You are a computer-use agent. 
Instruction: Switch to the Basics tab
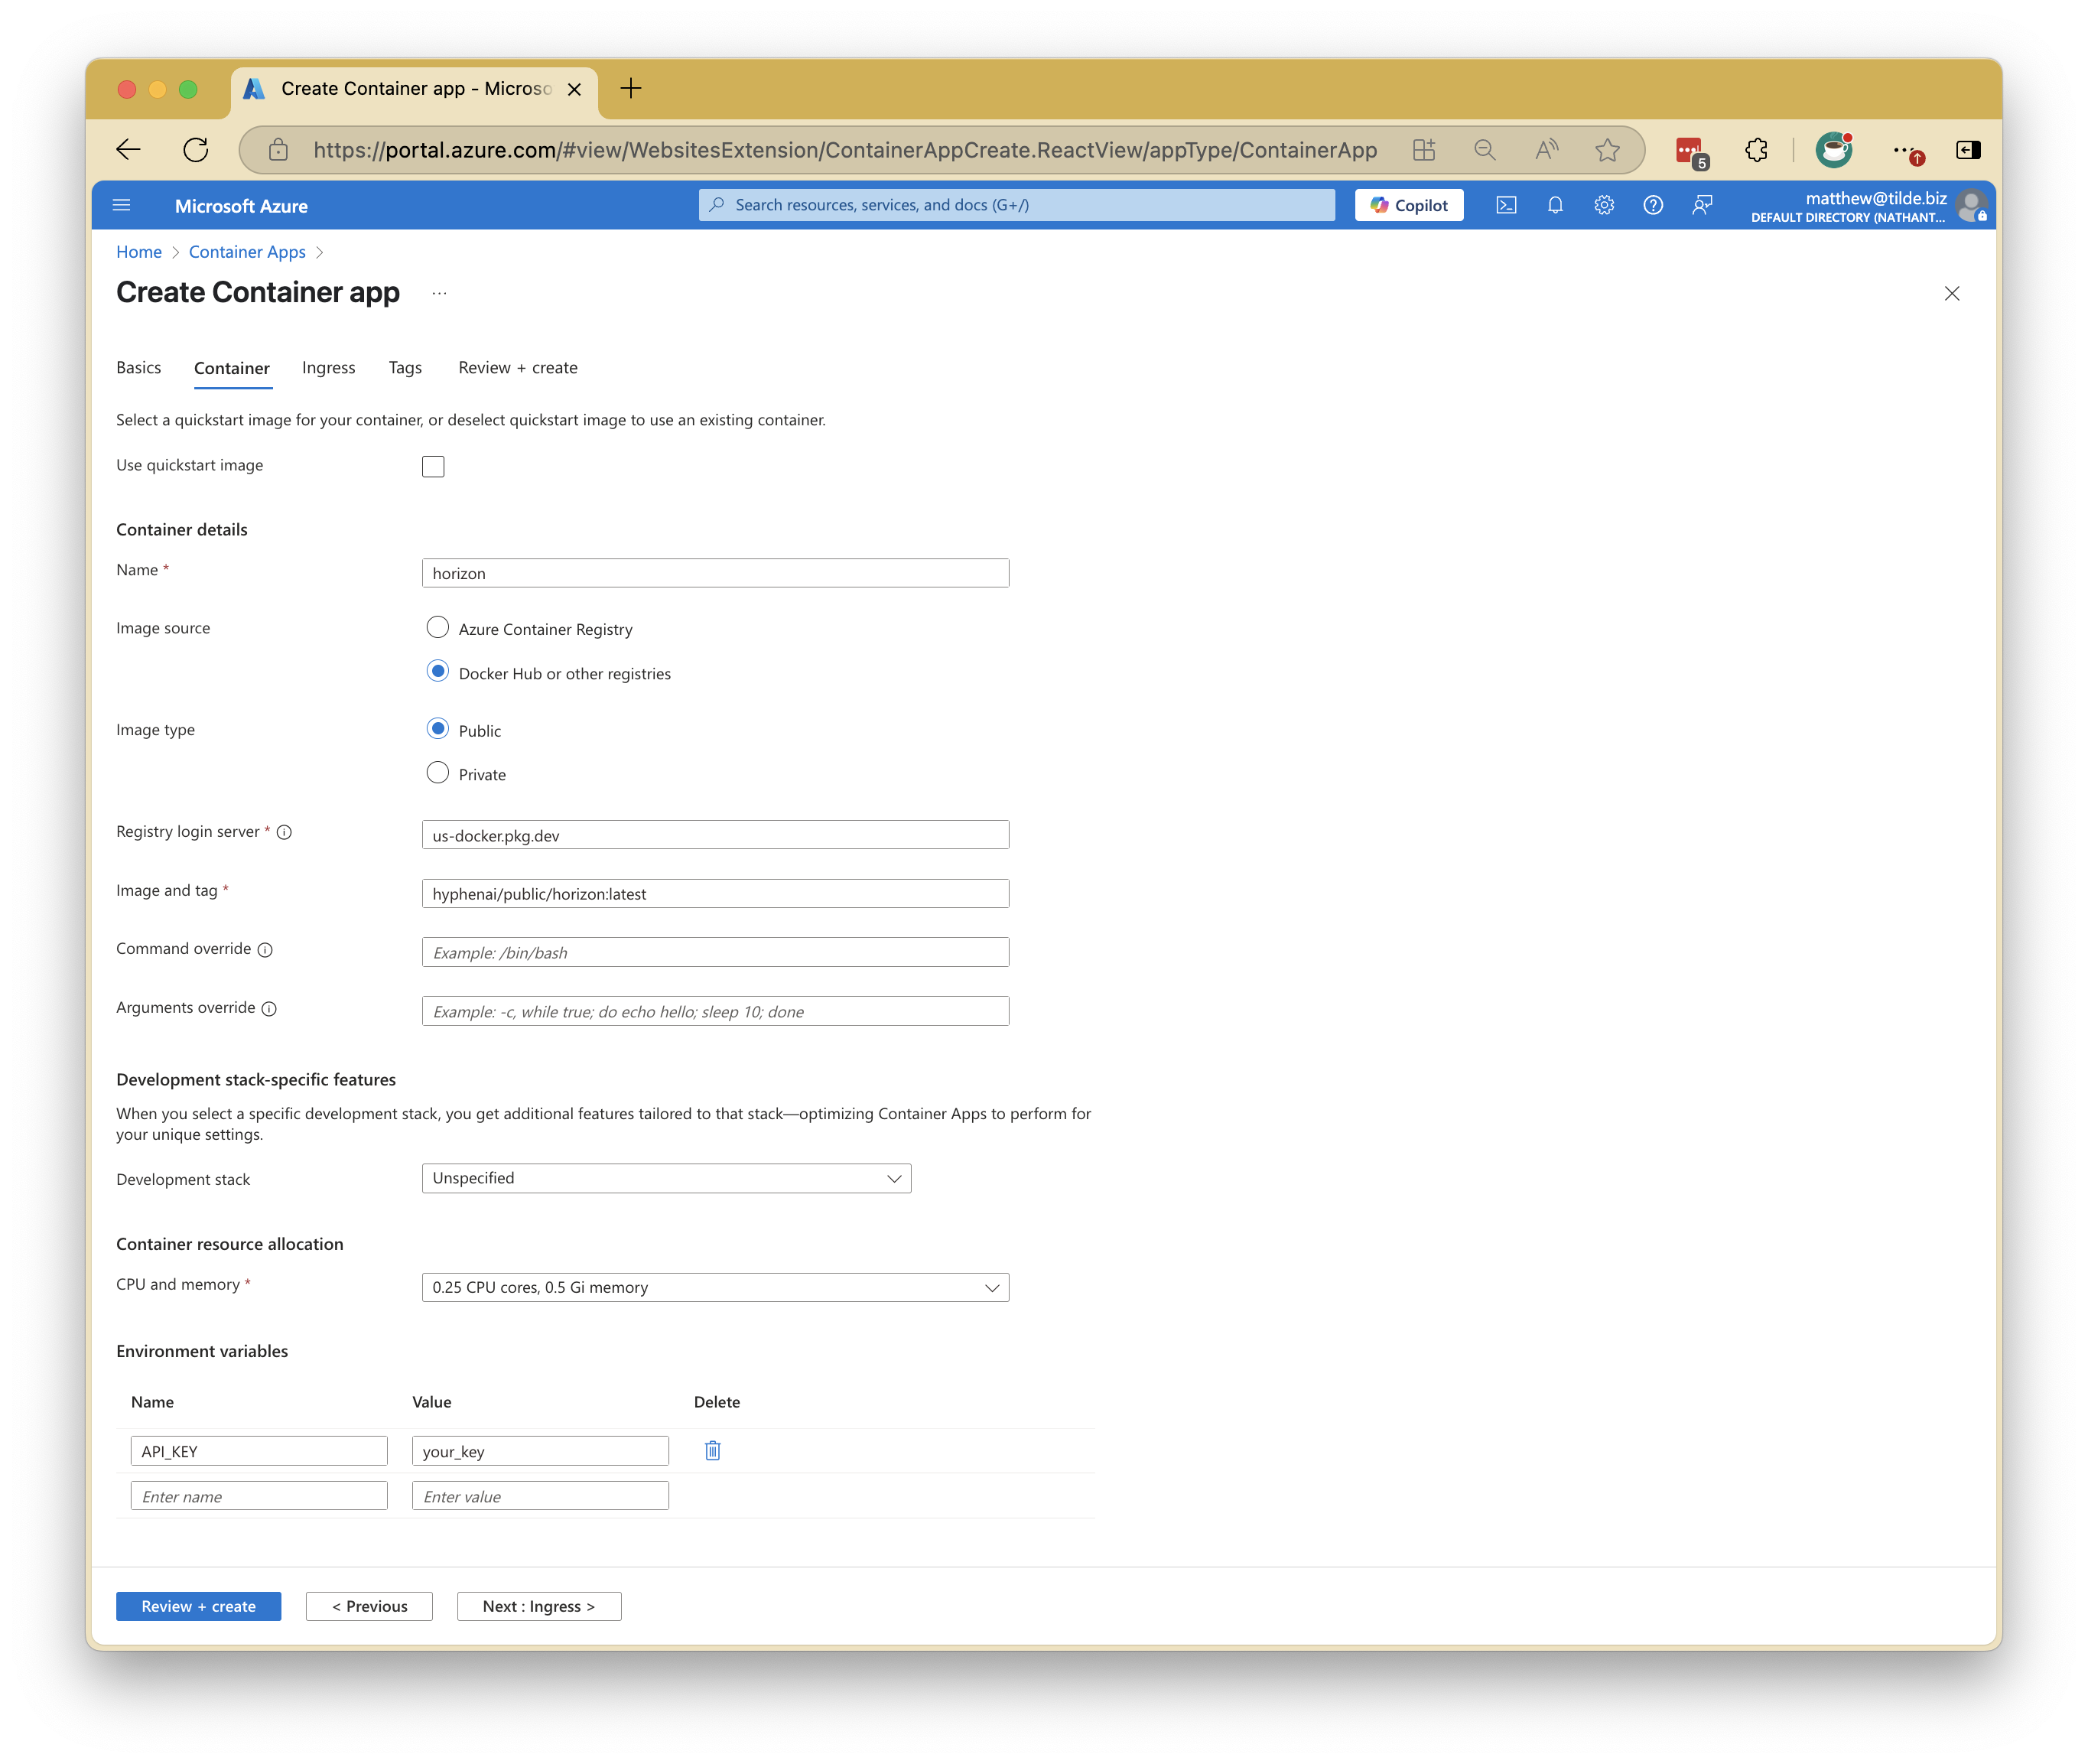coord(138,367)
